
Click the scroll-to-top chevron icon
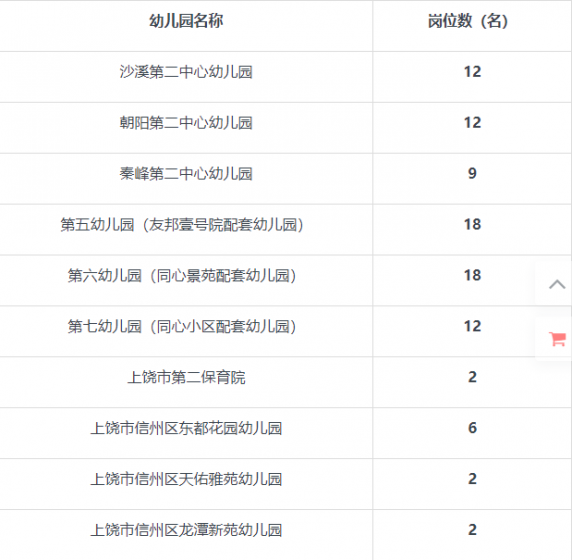[x=557, y=284]
